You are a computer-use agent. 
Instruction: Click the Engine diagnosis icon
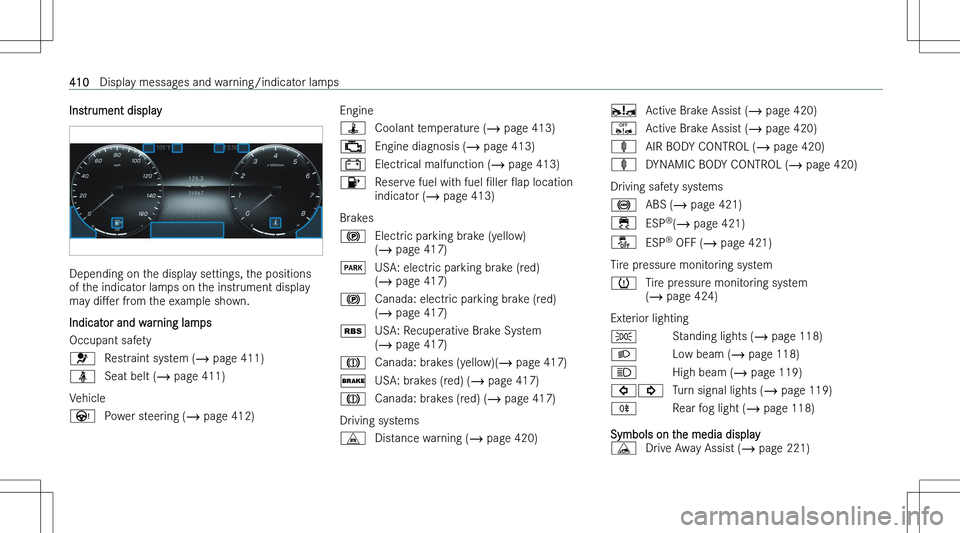[x=353, y=146]
